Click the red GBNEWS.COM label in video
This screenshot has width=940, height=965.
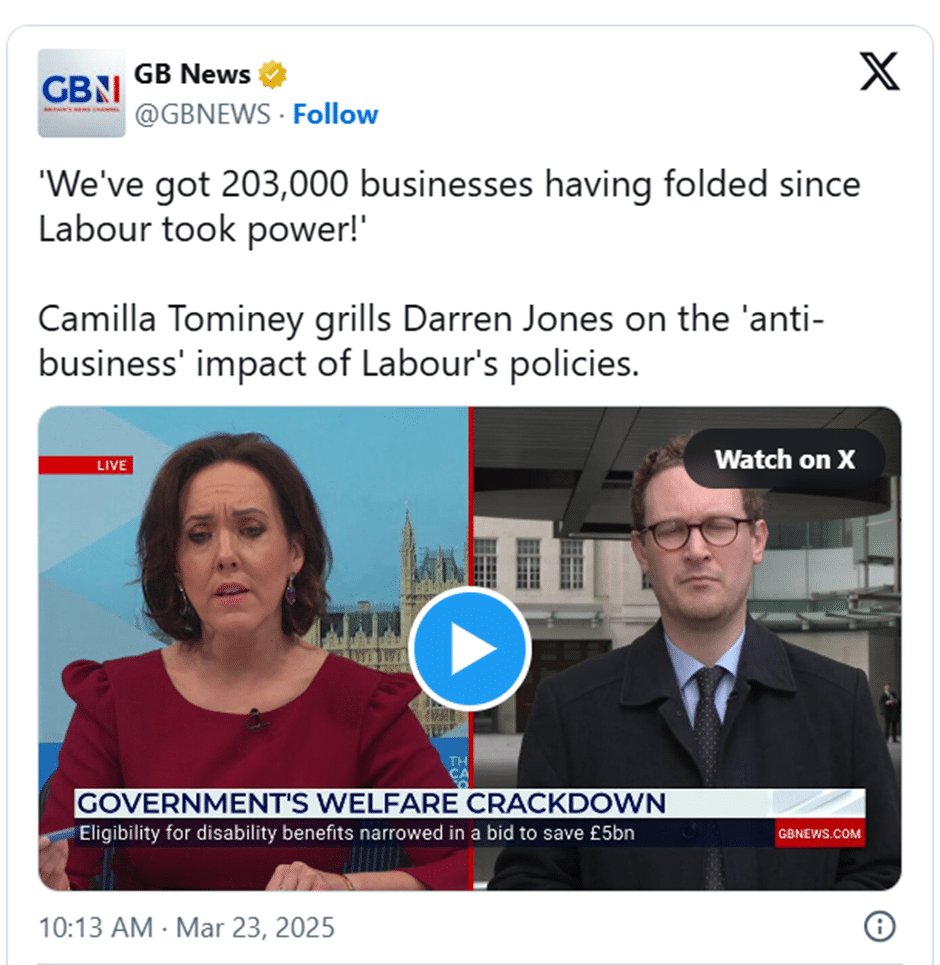[x=819, y=833]
